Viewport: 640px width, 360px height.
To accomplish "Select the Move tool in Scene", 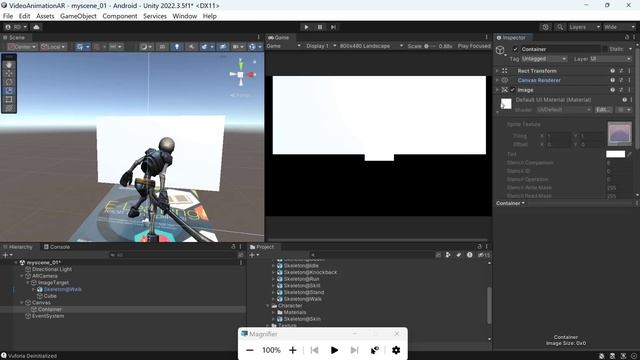I will click(9, 73).
